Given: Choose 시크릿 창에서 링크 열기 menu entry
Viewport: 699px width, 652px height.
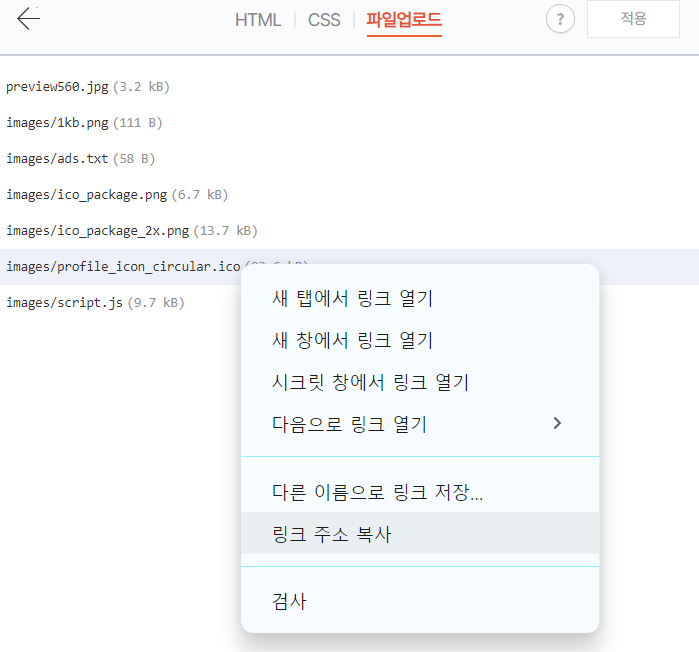Looking at the screenshot, I should [x=420, y=382].
